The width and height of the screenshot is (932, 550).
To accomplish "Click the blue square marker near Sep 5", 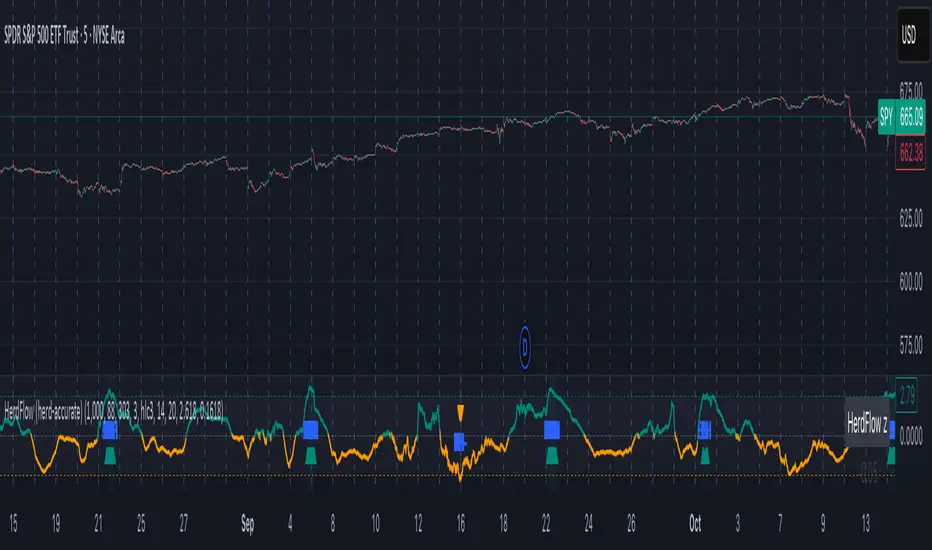I will [x=311, y=430].
